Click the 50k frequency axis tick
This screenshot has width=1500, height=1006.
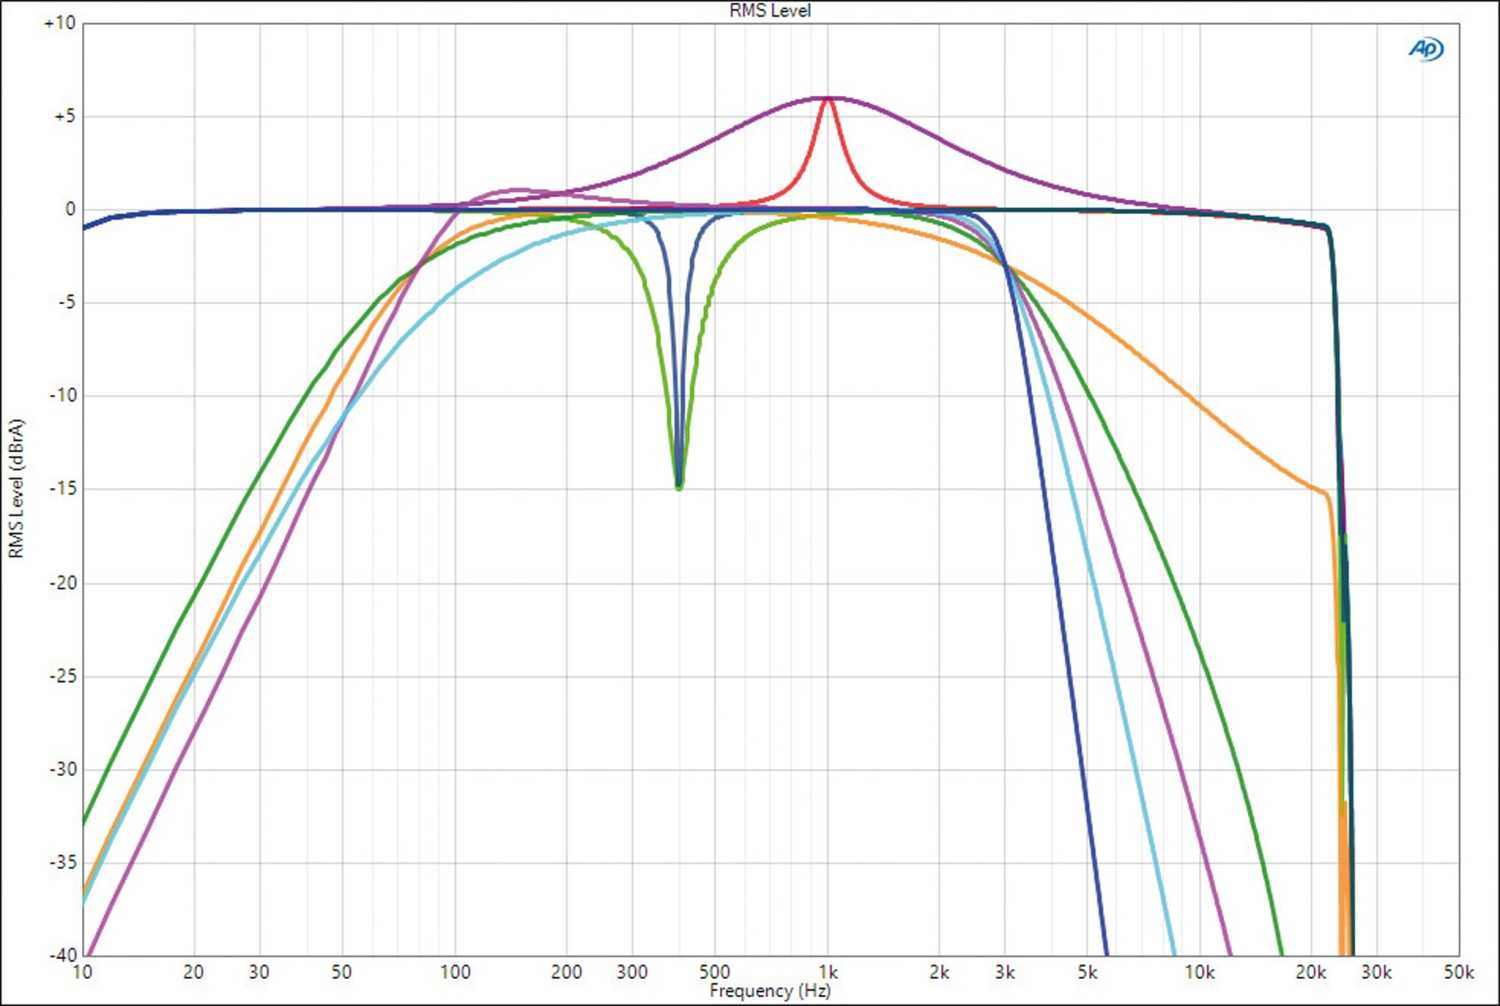click(1459, 972)
